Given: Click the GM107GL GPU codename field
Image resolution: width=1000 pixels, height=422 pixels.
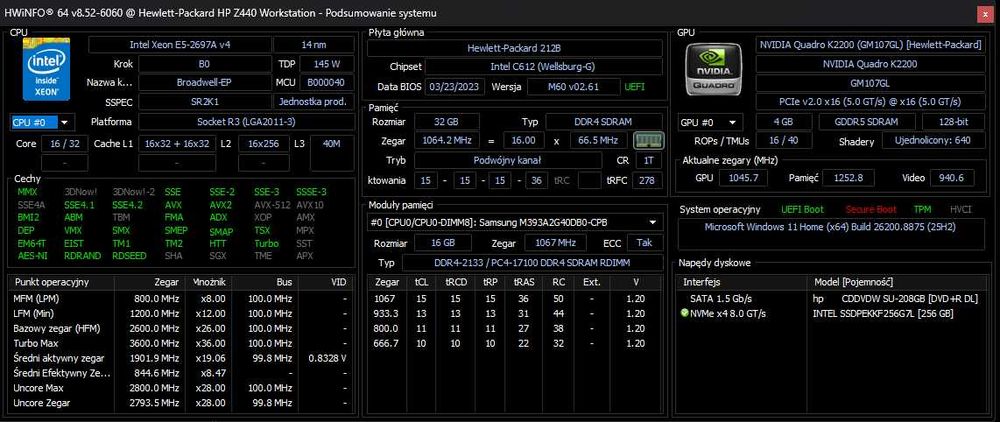Looking at the screenshot, I should click(871, 83).
